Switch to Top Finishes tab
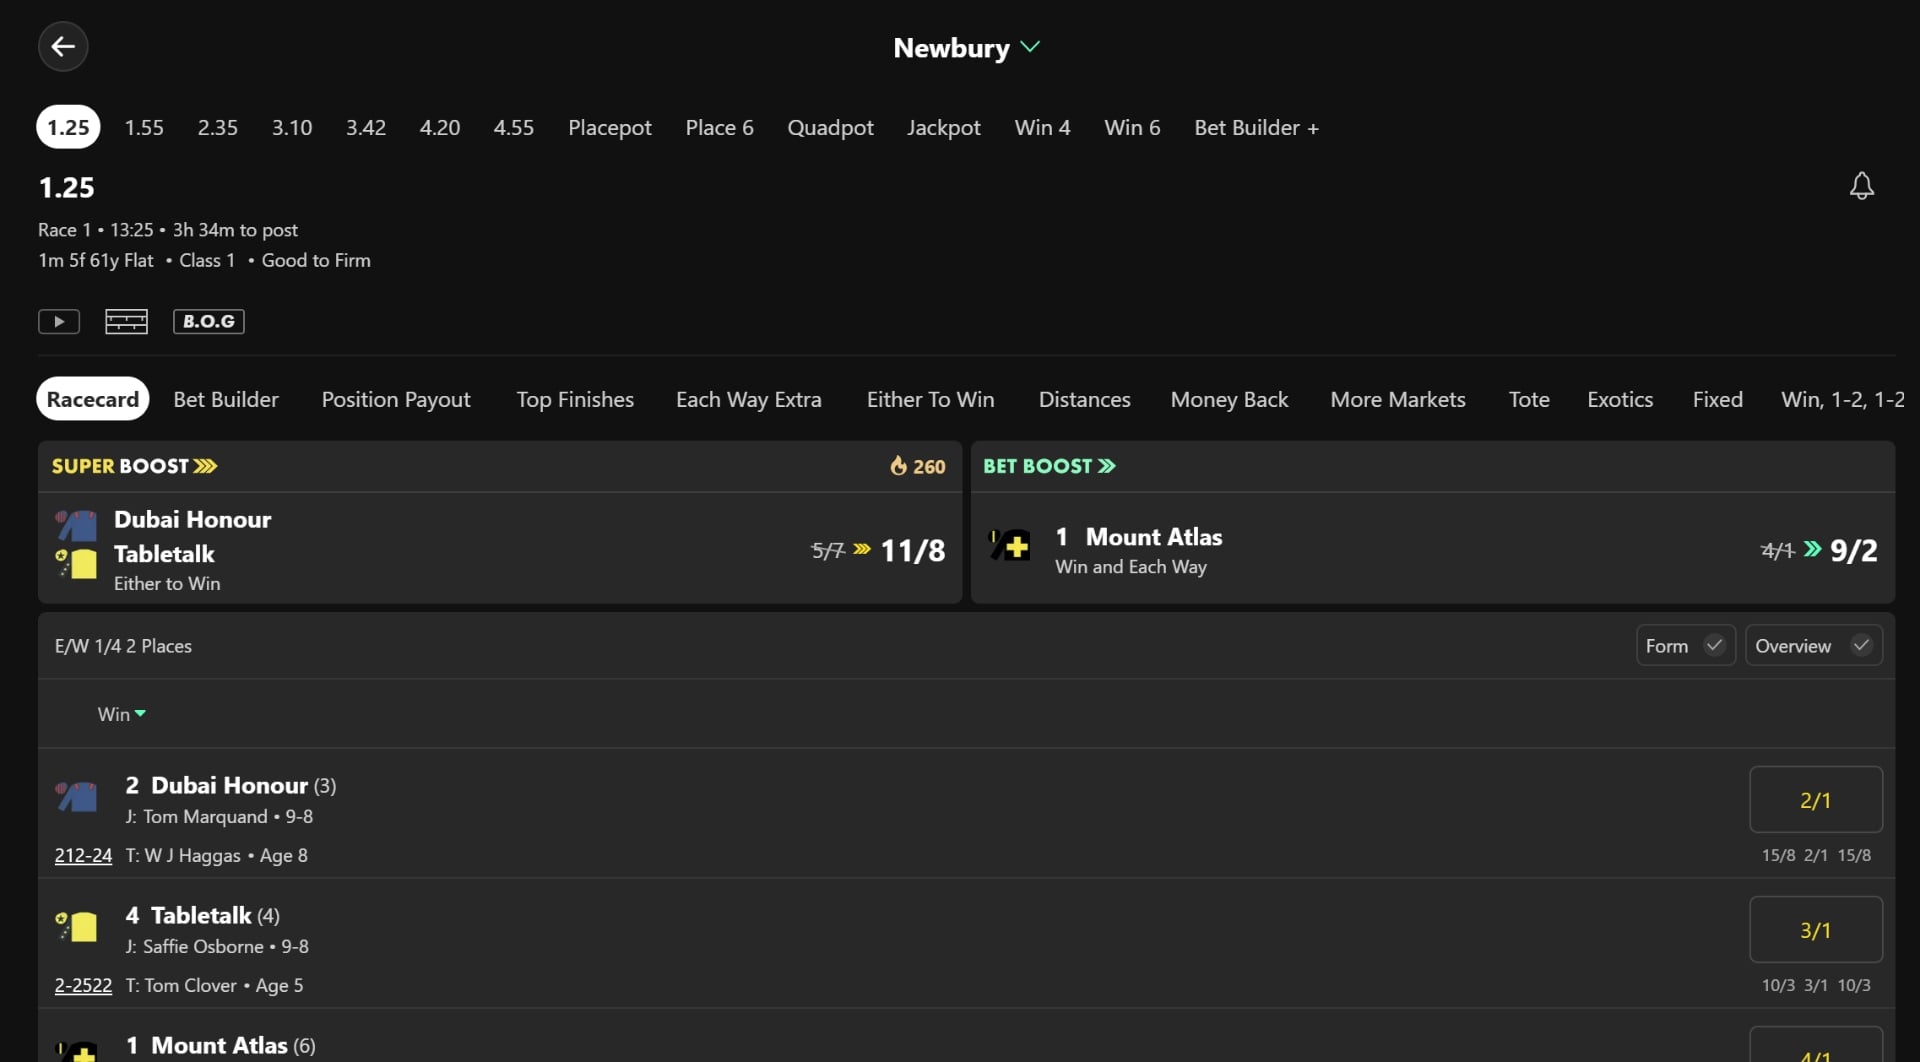This screenshot has height=1062, width=1920. click(x=575, y=399)
